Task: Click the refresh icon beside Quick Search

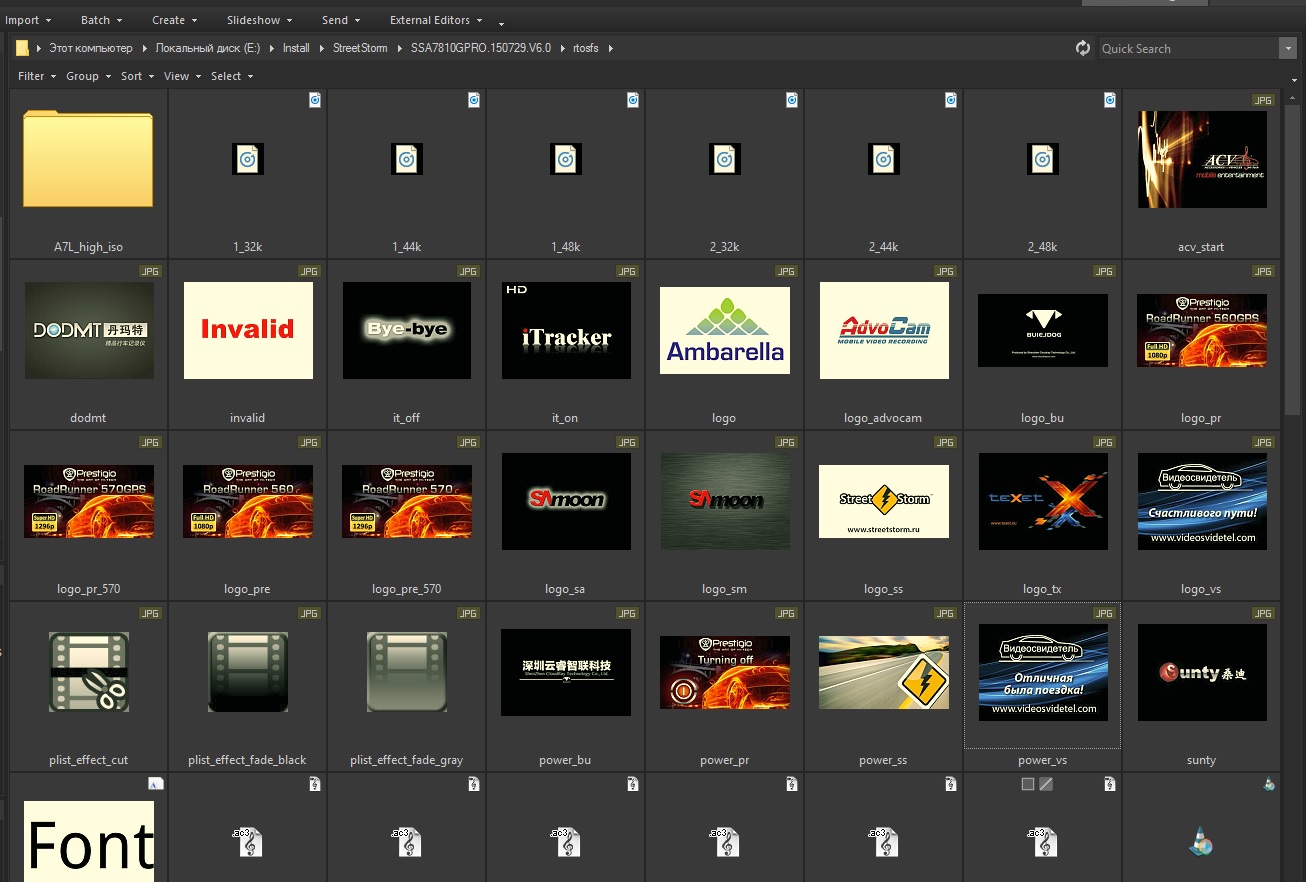Action: coord(1083,48)
